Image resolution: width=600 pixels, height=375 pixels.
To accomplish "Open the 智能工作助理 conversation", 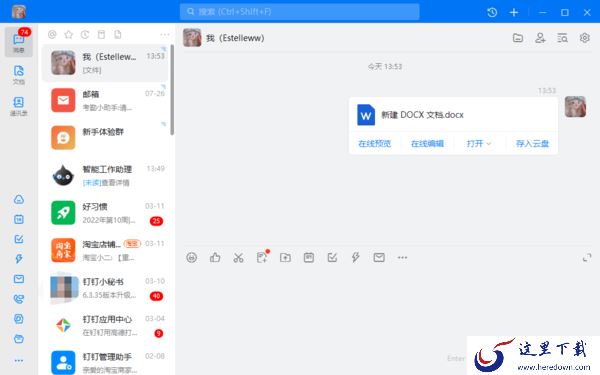I will point(106,175).
